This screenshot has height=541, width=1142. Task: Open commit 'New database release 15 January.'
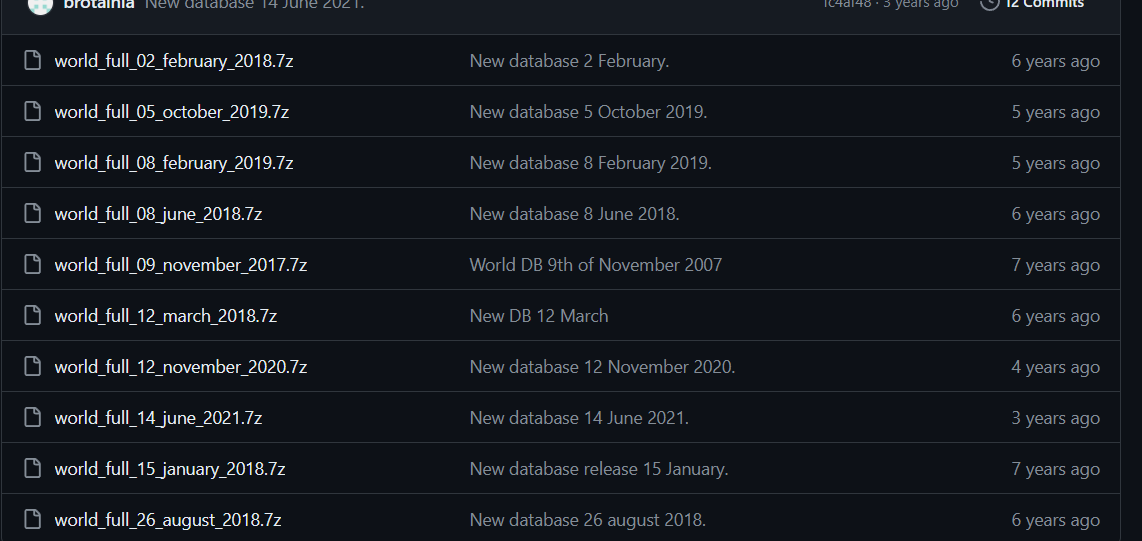point(599,469)
